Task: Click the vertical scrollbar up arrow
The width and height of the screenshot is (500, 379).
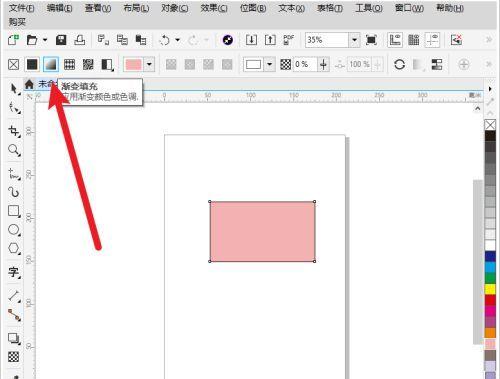Action: point(478,108)
